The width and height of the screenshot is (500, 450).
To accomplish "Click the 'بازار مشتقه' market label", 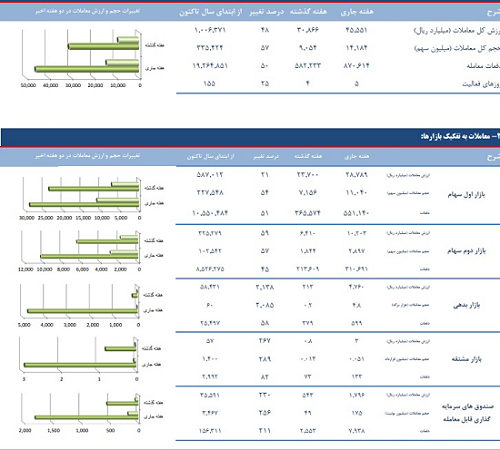I will 466,359.
